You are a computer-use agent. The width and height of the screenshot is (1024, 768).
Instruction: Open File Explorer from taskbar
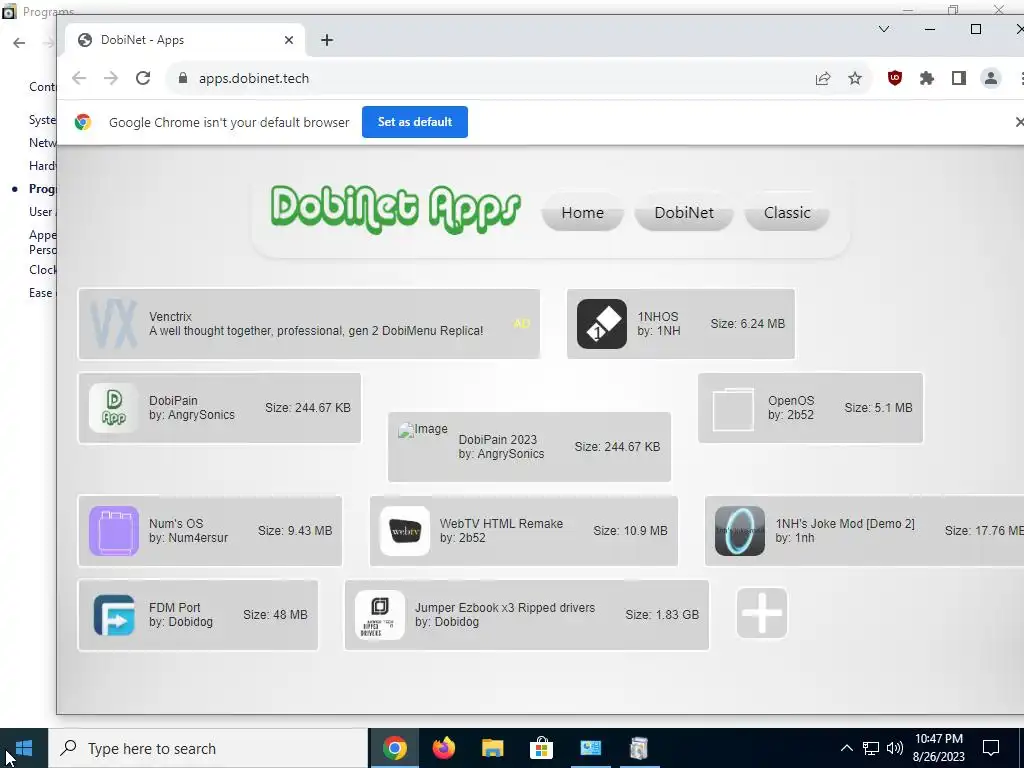point(492,748)
